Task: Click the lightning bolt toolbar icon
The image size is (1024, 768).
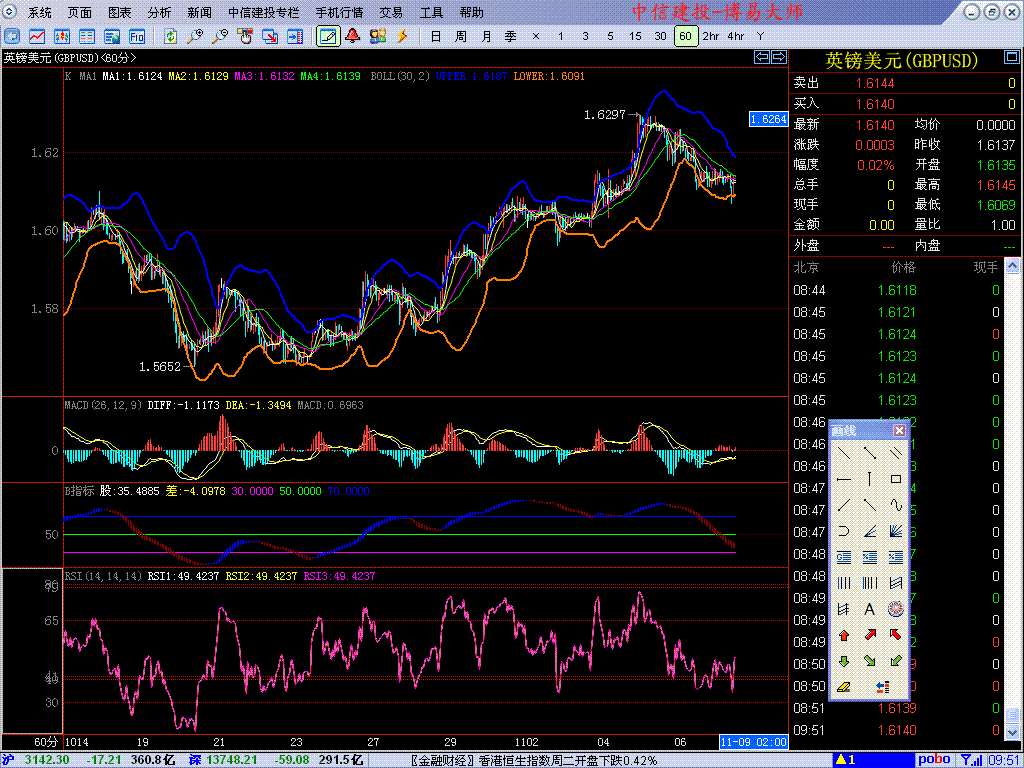Action: pos(403,36)
